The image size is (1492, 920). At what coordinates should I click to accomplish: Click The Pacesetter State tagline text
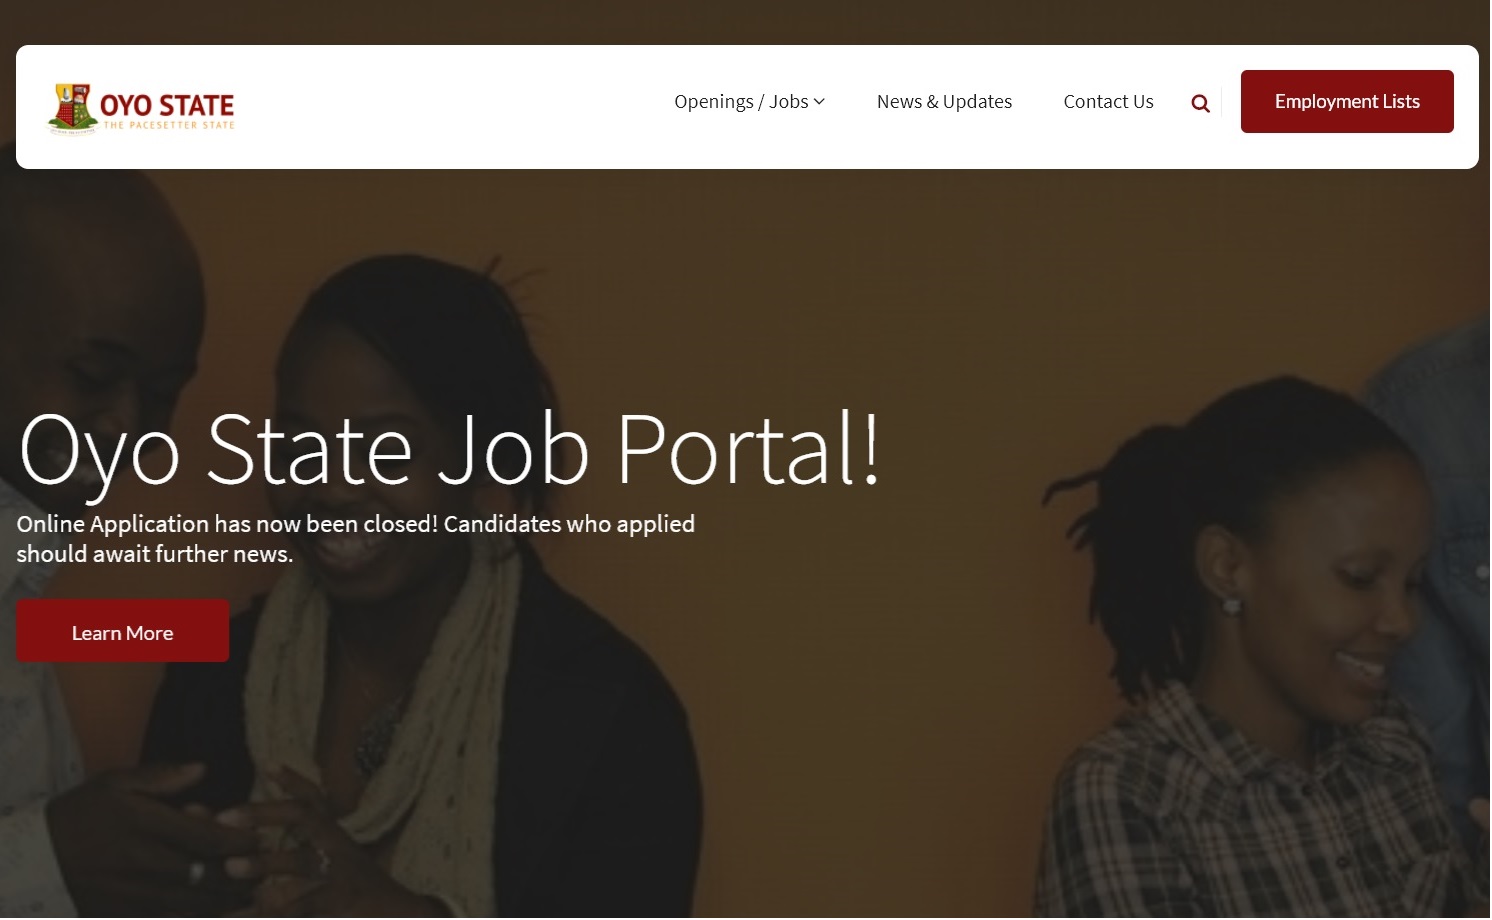(x=169, y=126)
